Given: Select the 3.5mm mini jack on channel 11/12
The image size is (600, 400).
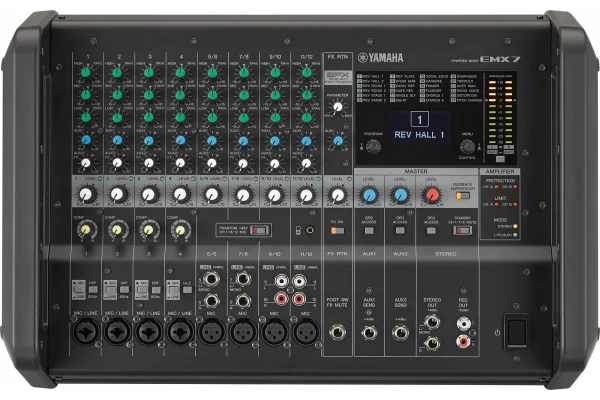Looking at the screenshot, I should tap(310, 230).
